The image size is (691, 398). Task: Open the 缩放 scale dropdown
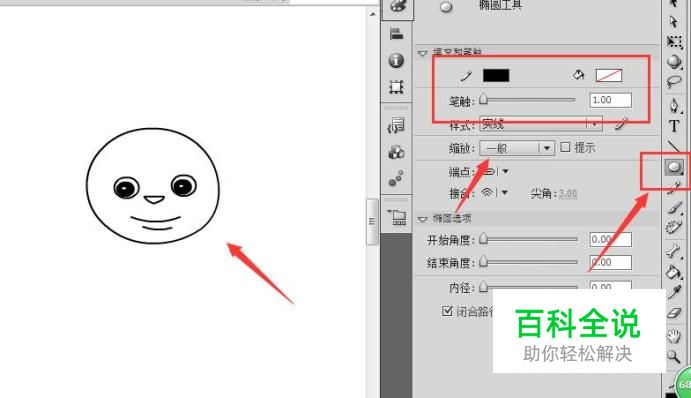516,148
